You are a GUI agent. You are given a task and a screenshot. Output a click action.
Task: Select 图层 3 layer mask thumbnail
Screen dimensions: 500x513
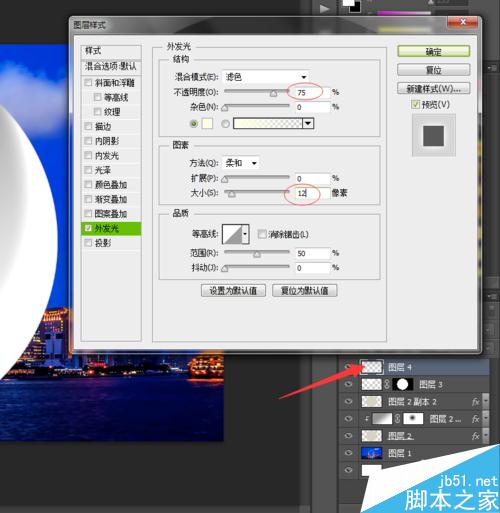coord(403,384)
